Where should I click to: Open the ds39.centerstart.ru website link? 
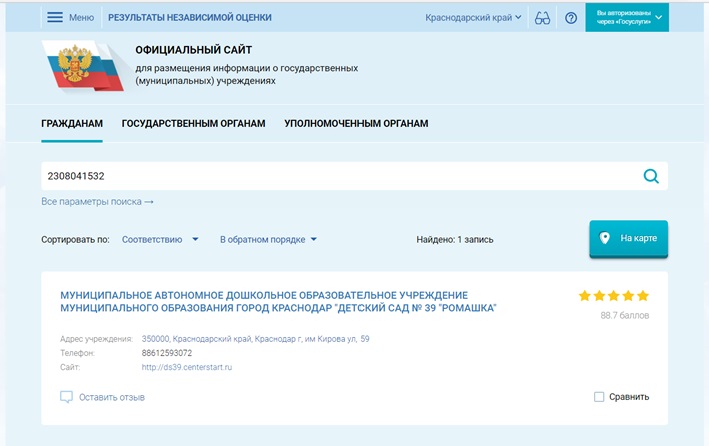(187, 367)
